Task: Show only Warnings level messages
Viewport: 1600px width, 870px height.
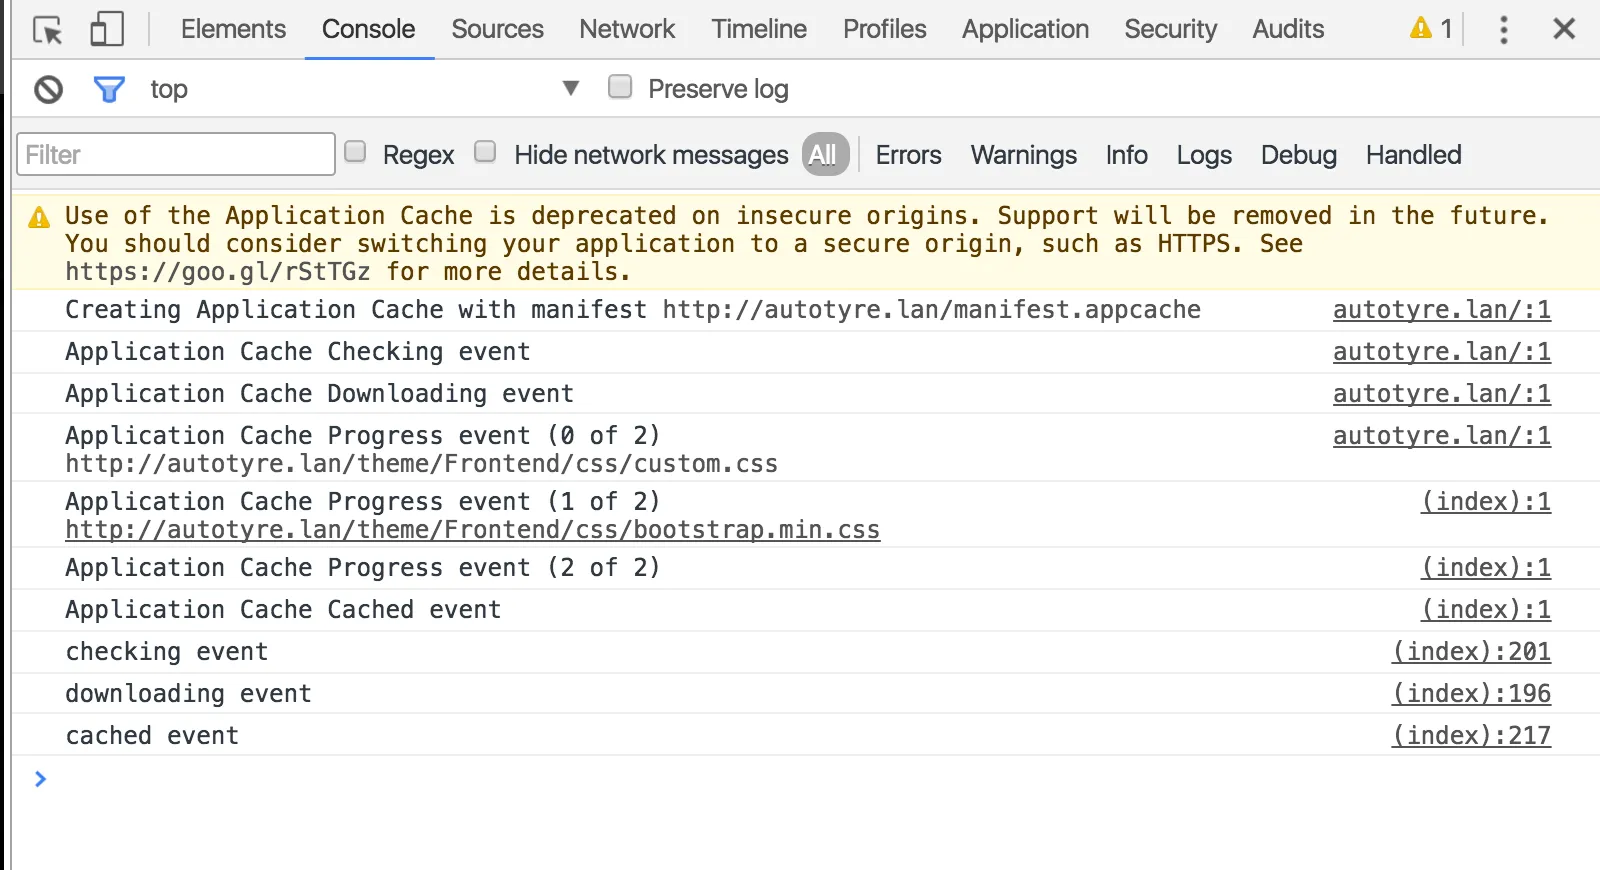Action: coord(1023,155)
